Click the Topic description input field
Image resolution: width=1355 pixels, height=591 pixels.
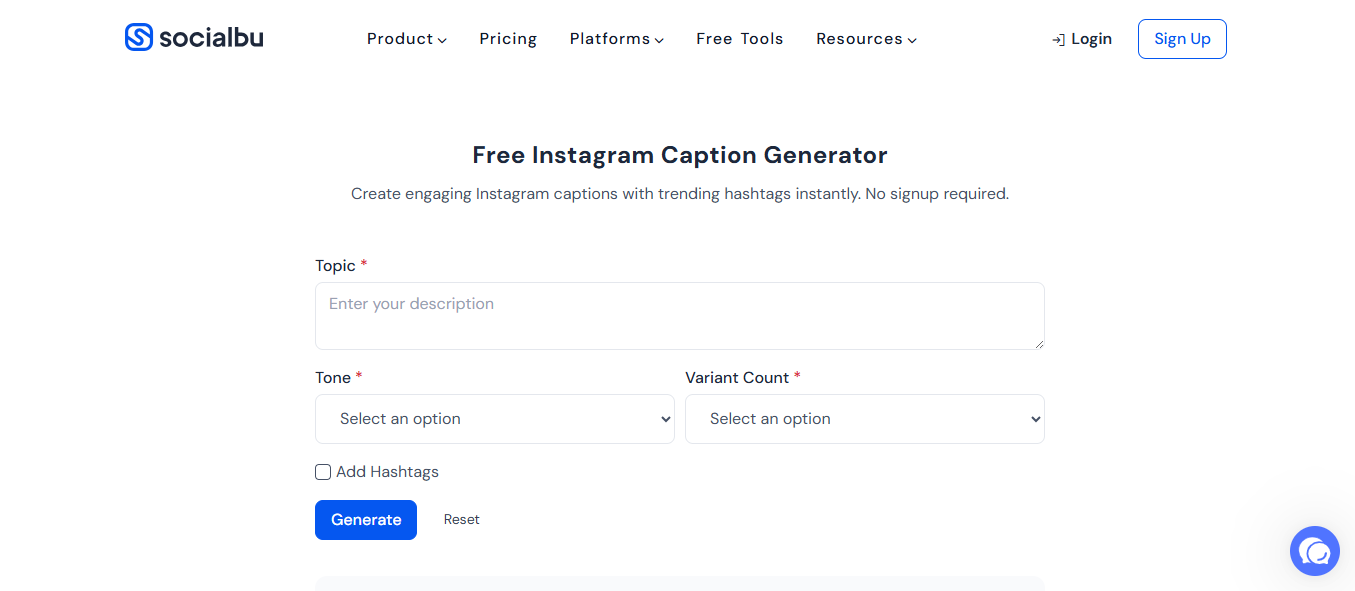pyautogui.click(x=679, y=315)
